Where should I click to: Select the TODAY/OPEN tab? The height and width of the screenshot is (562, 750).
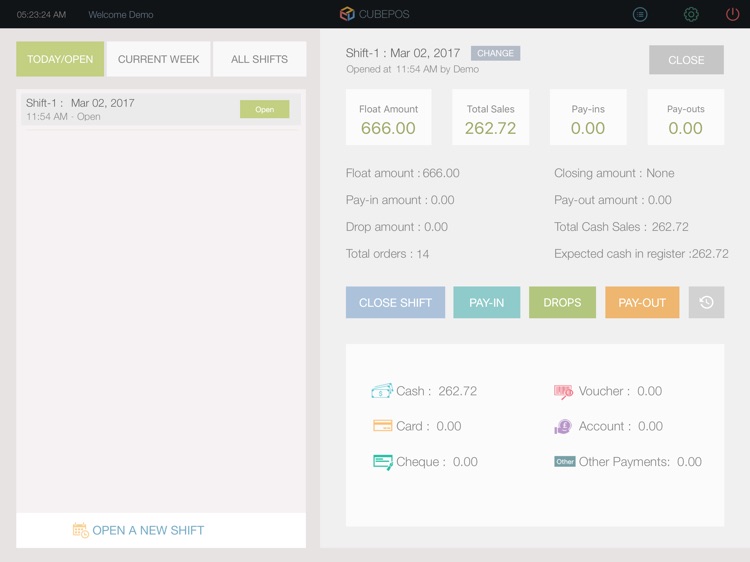(x=60, y=59)
